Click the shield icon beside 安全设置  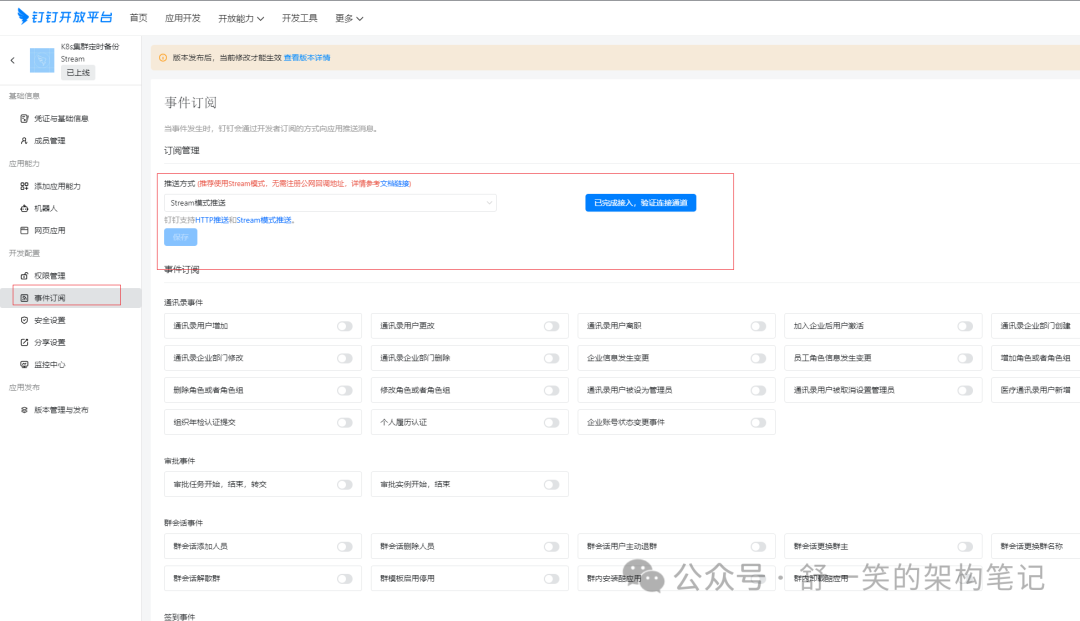[x=24, y=320]
